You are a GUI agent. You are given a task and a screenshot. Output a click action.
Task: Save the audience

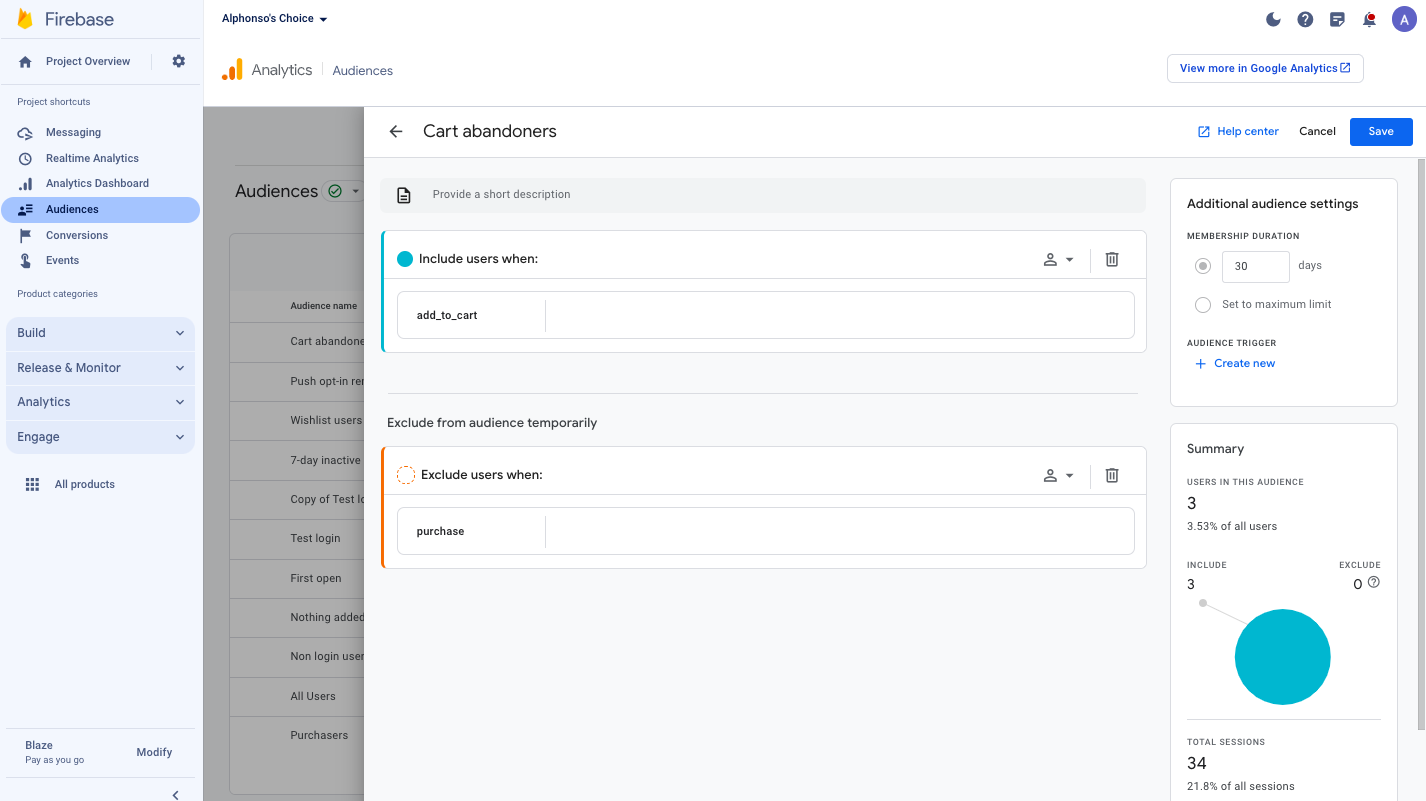1380,131
